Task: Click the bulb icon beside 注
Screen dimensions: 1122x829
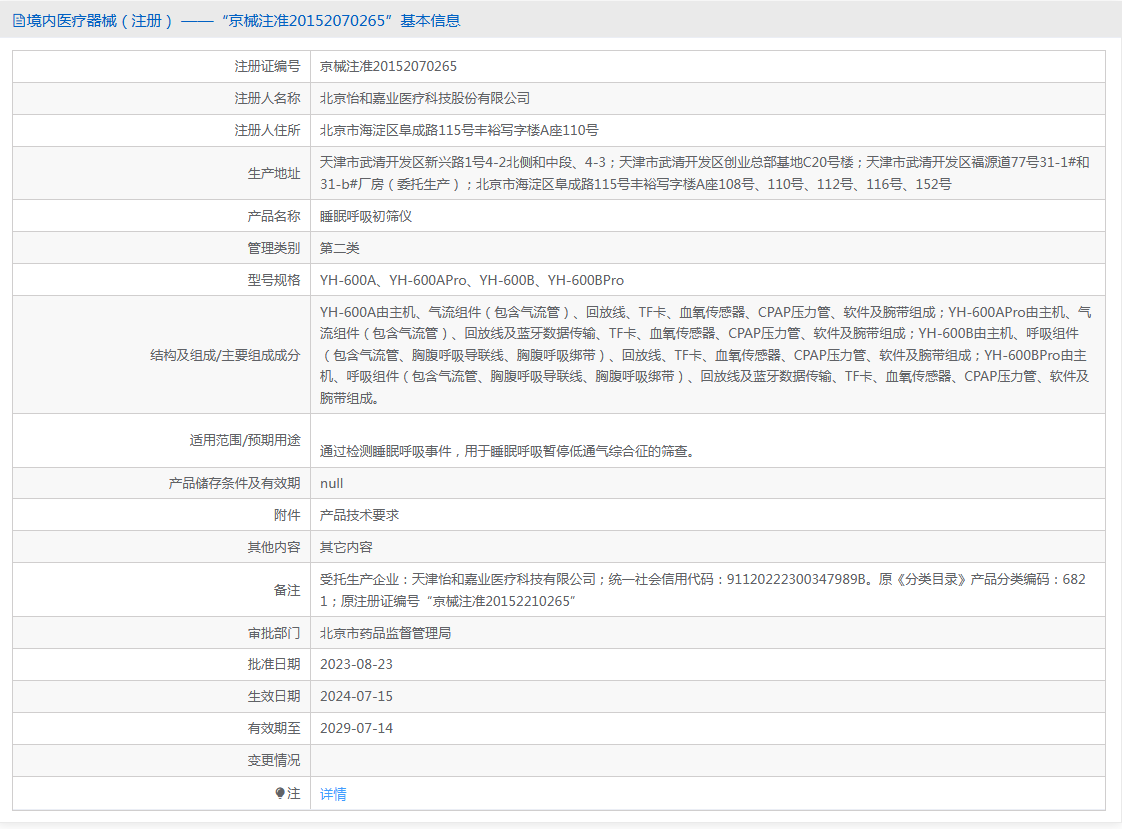Action: coord(280,793)
